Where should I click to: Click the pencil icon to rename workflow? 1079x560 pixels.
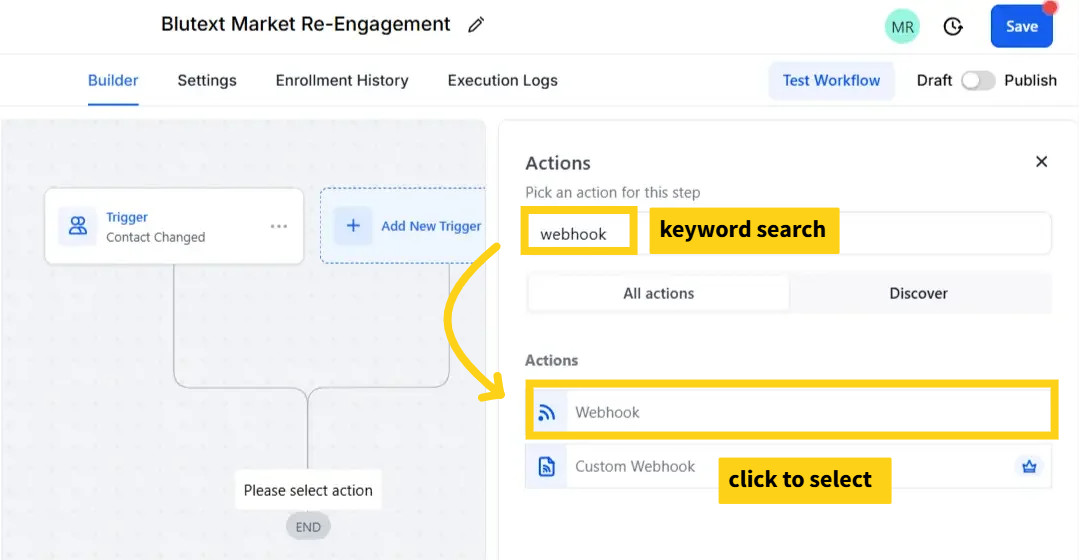(476, 25)
